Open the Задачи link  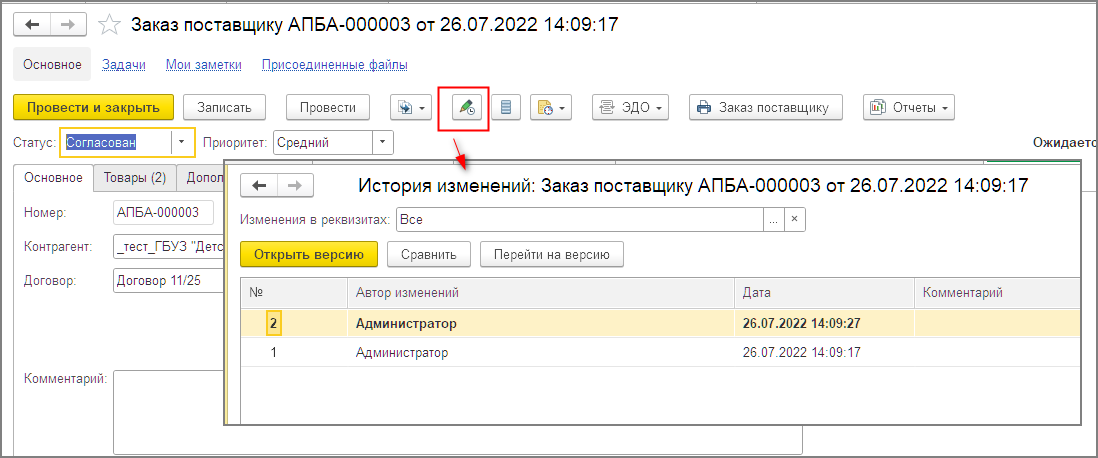click(x=124, y=64)
